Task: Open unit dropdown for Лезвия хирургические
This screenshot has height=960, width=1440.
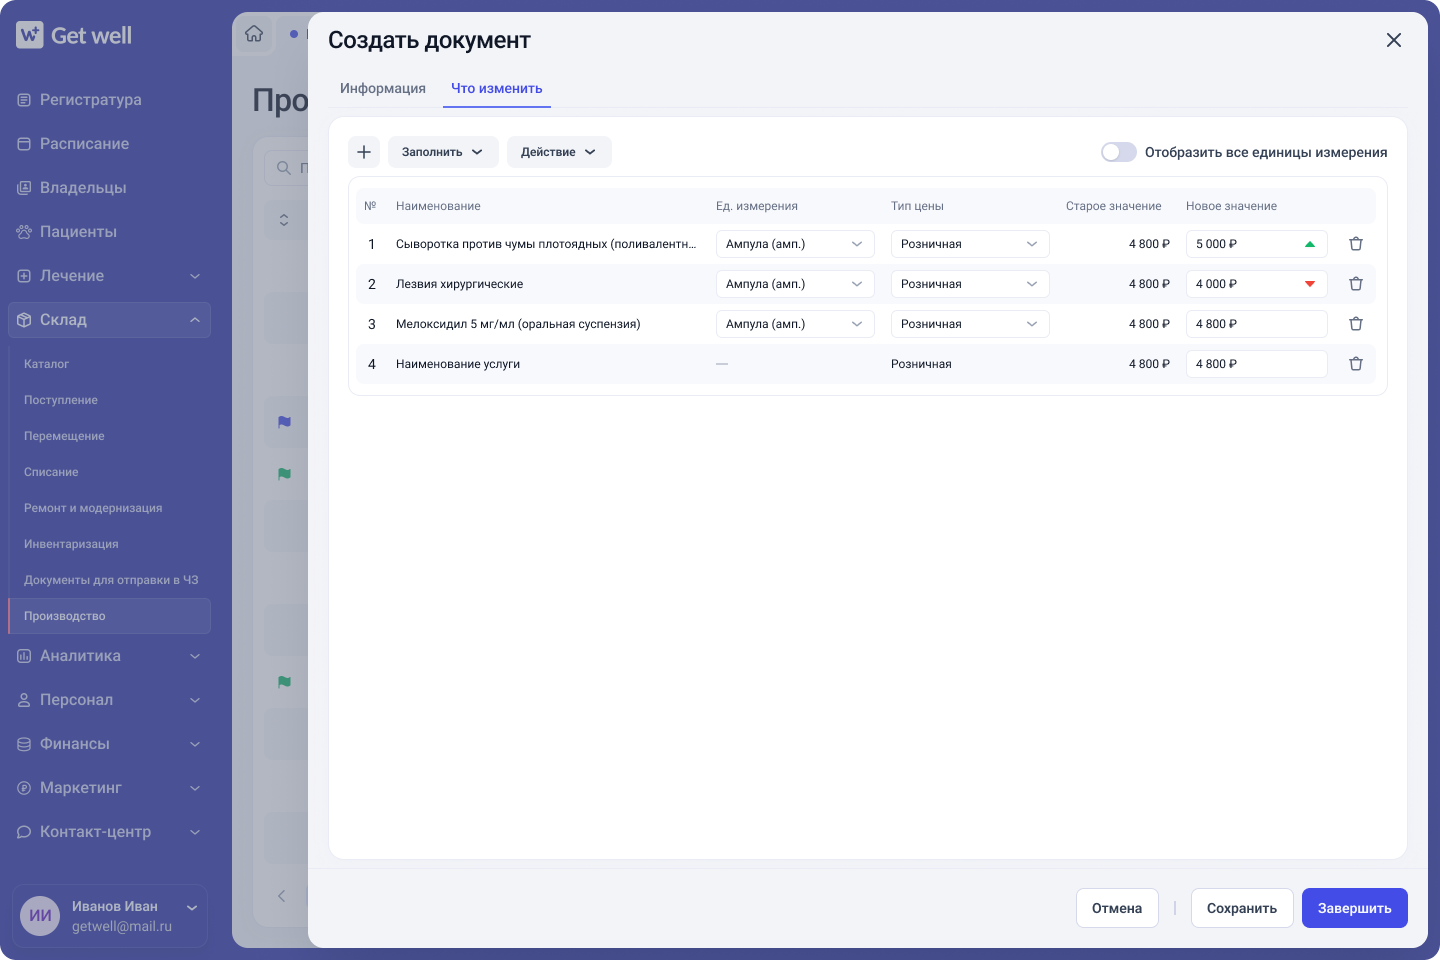Action: coord(795,284)
